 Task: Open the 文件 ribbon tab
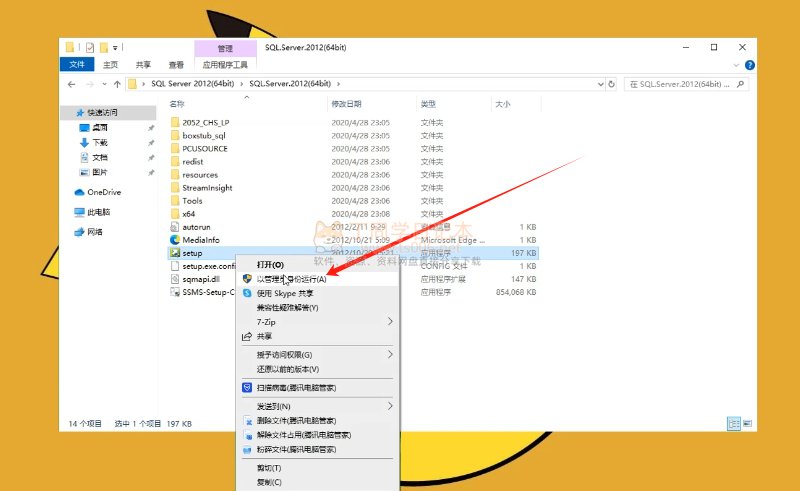(77, 64)
